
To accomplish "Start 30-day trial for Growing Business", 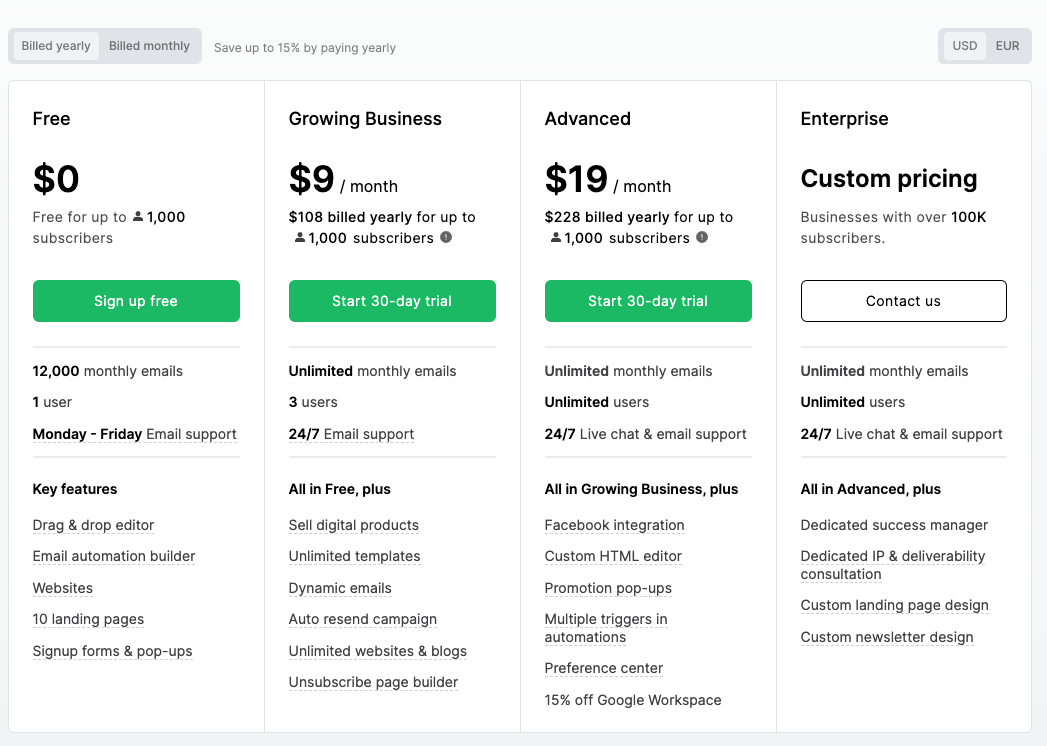I will (x=392, y=301).
